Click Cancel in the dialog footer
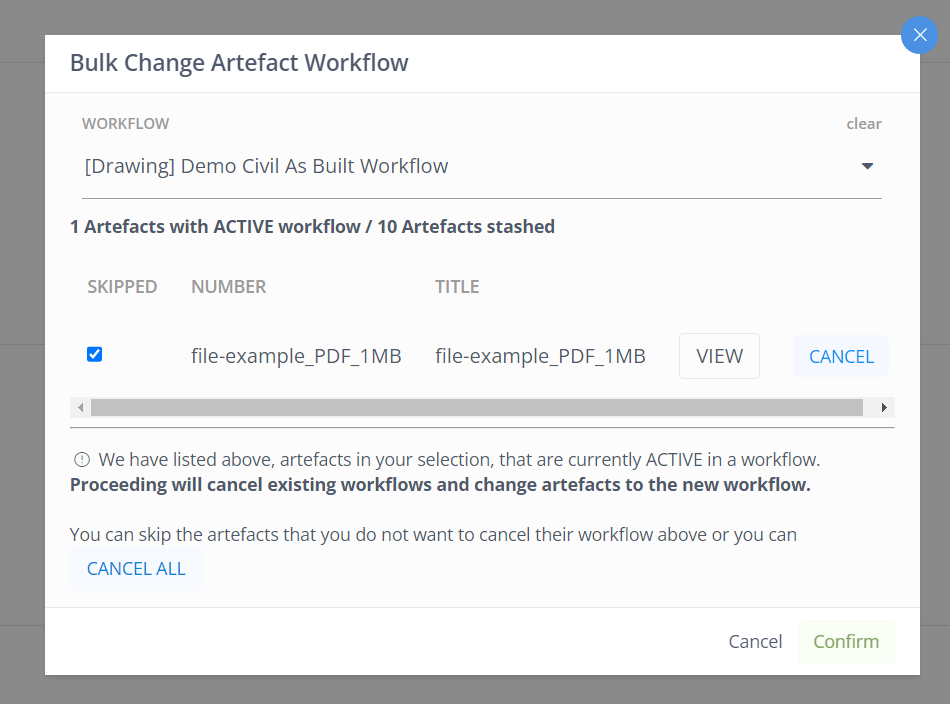 [755, 642]
